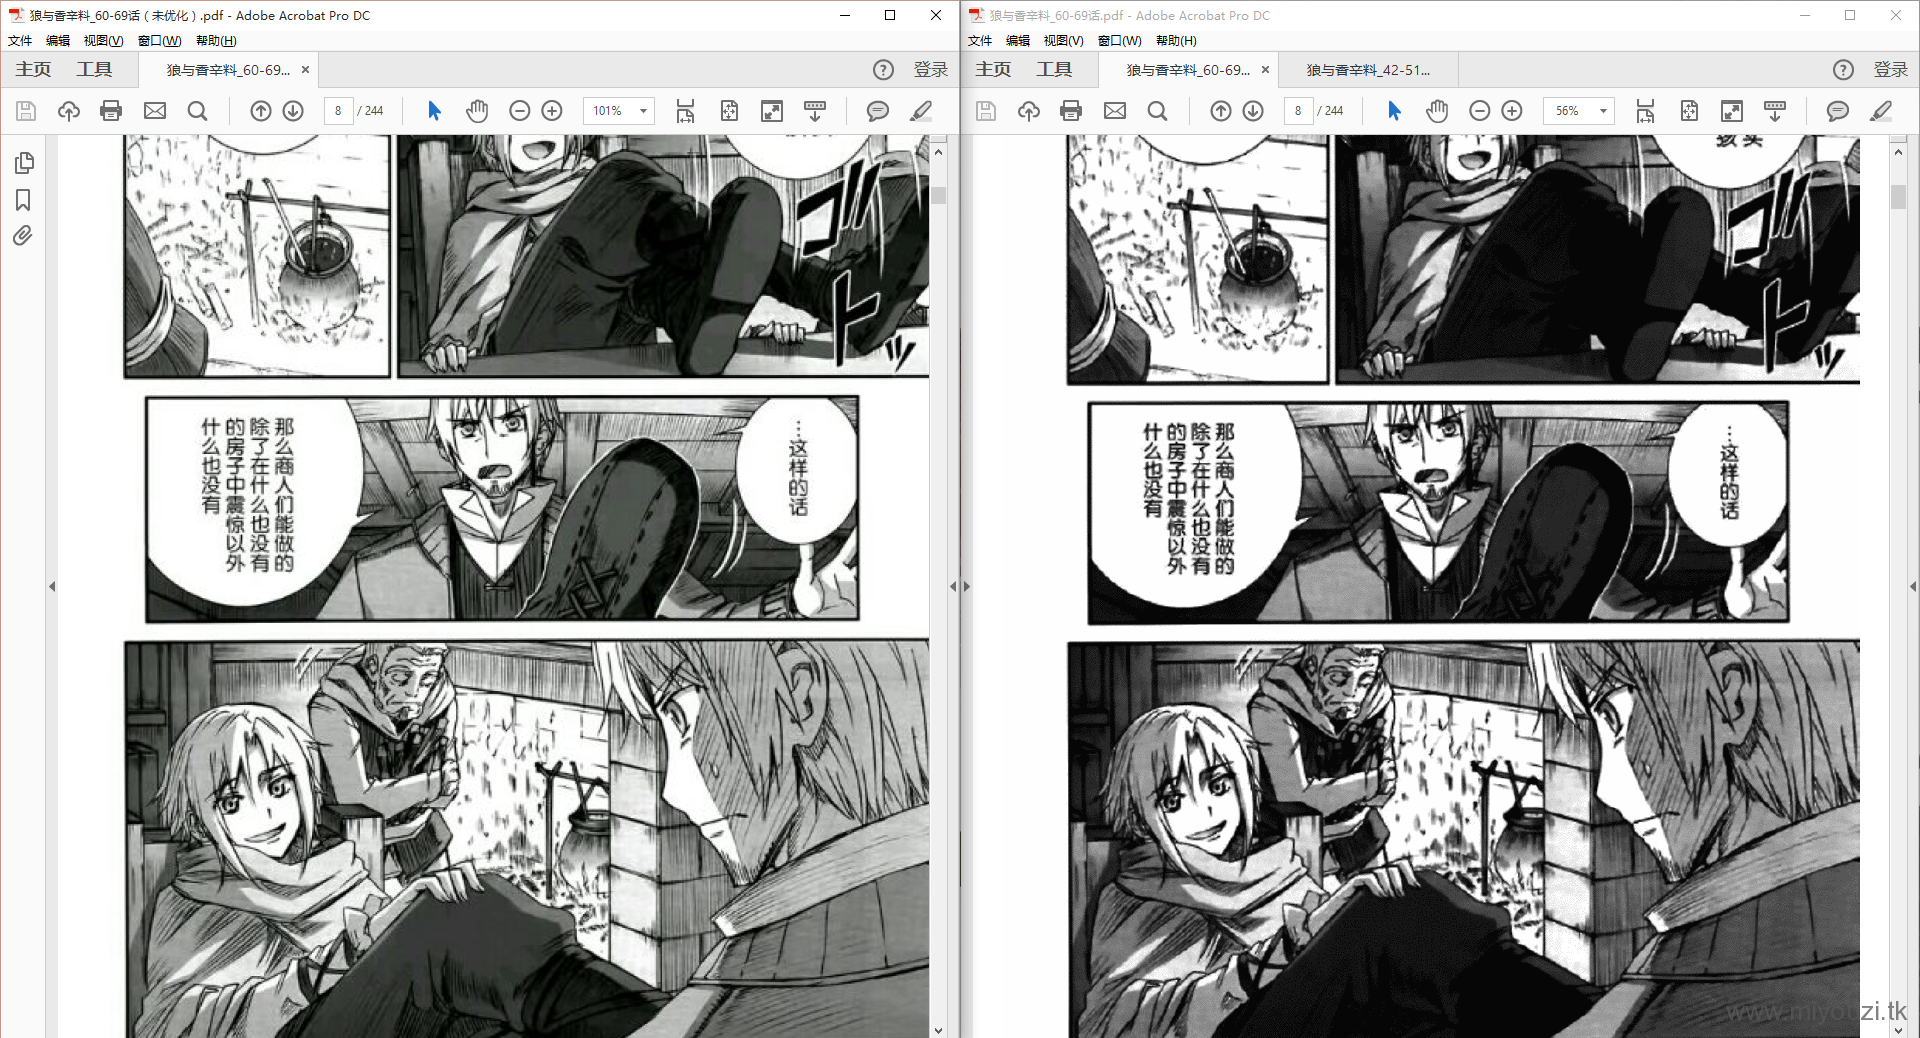Open search magnifier in right window toolbar
Screen dimensions: 1920x1038
pyautogui.click(x=1158, y=111)
